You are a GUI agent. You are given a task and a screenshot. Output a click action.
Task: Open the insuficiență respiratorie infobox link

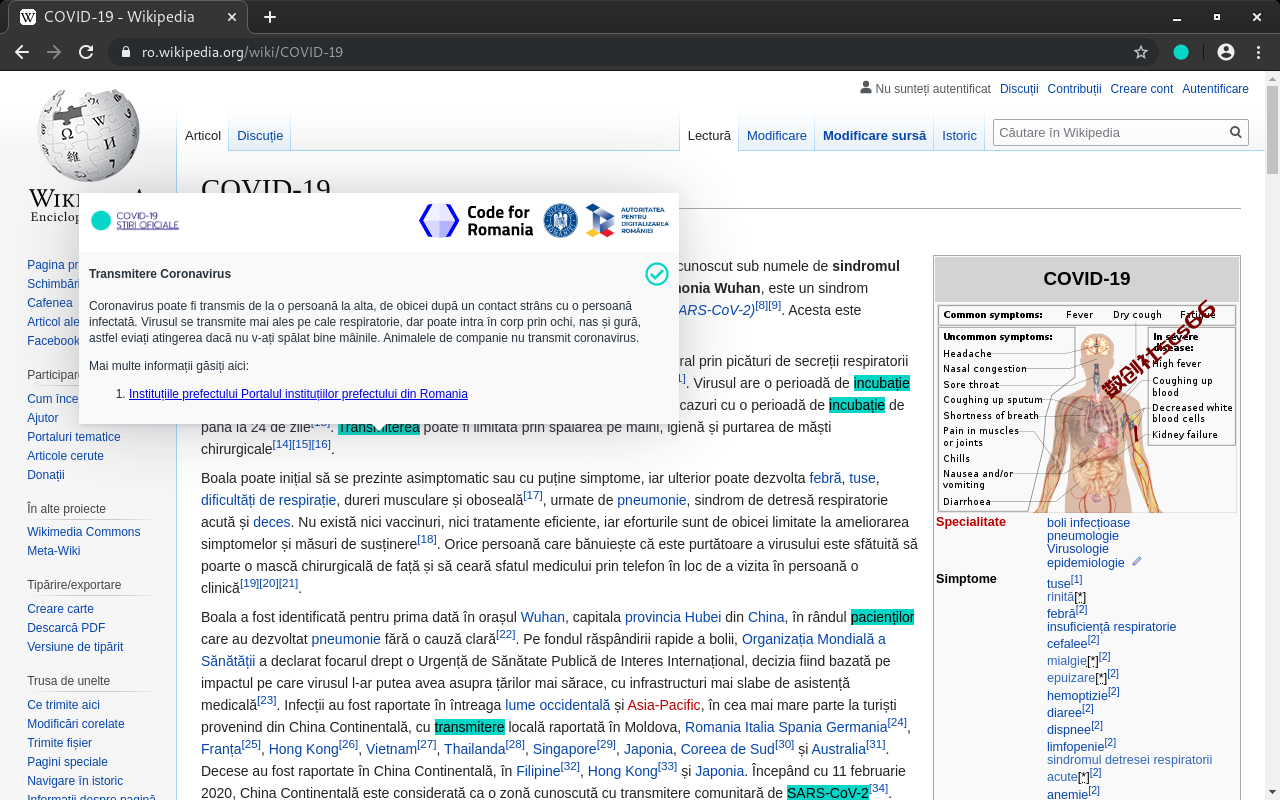(1111, 627)
